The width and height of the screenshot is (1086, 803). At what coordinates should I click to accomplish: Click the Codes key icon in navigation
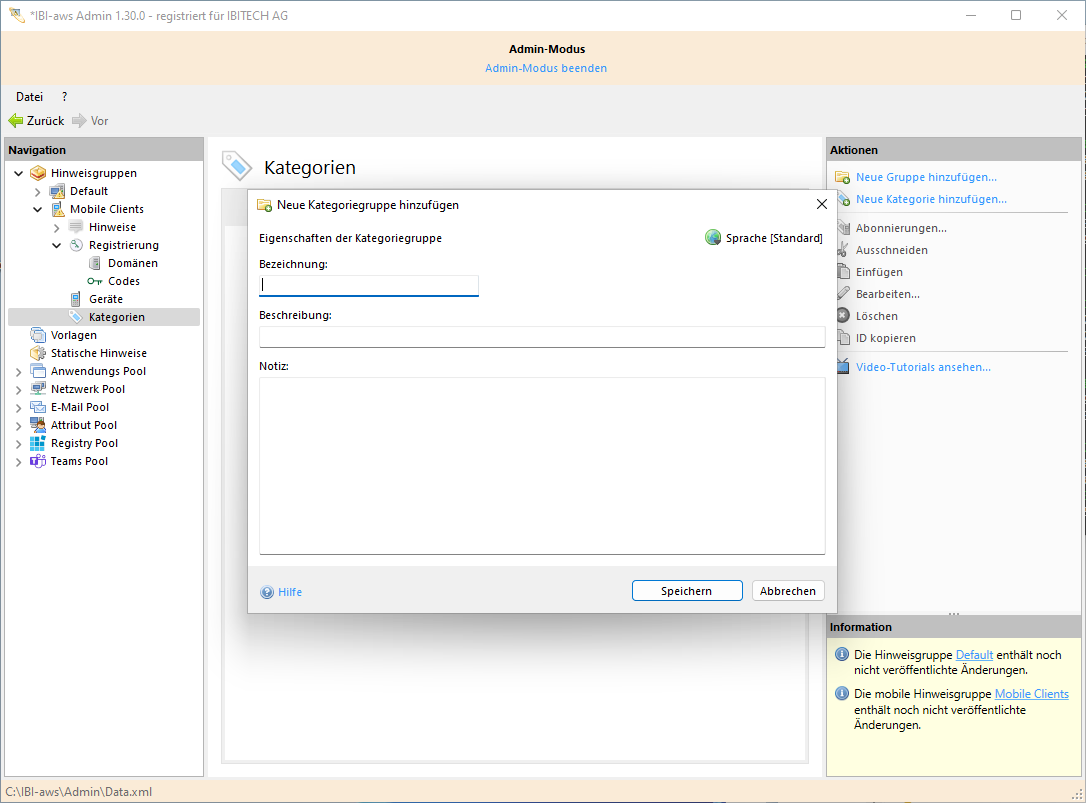(95, 281)
